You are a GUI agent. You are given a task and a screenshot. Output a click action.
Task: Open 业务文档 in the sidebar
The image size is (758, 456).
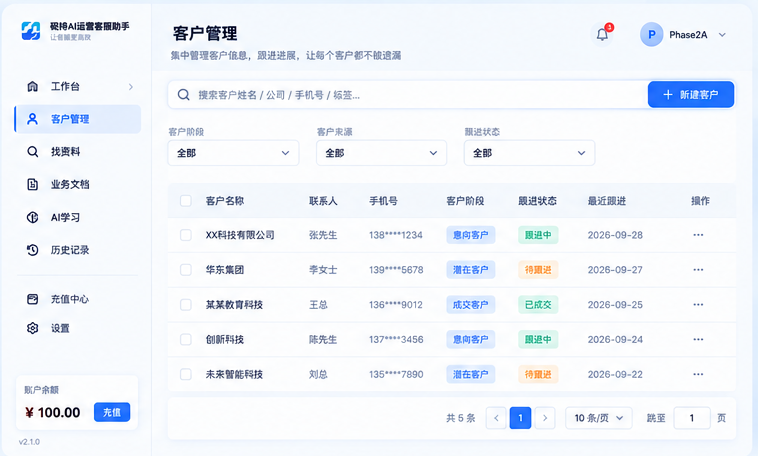[78, 184]
